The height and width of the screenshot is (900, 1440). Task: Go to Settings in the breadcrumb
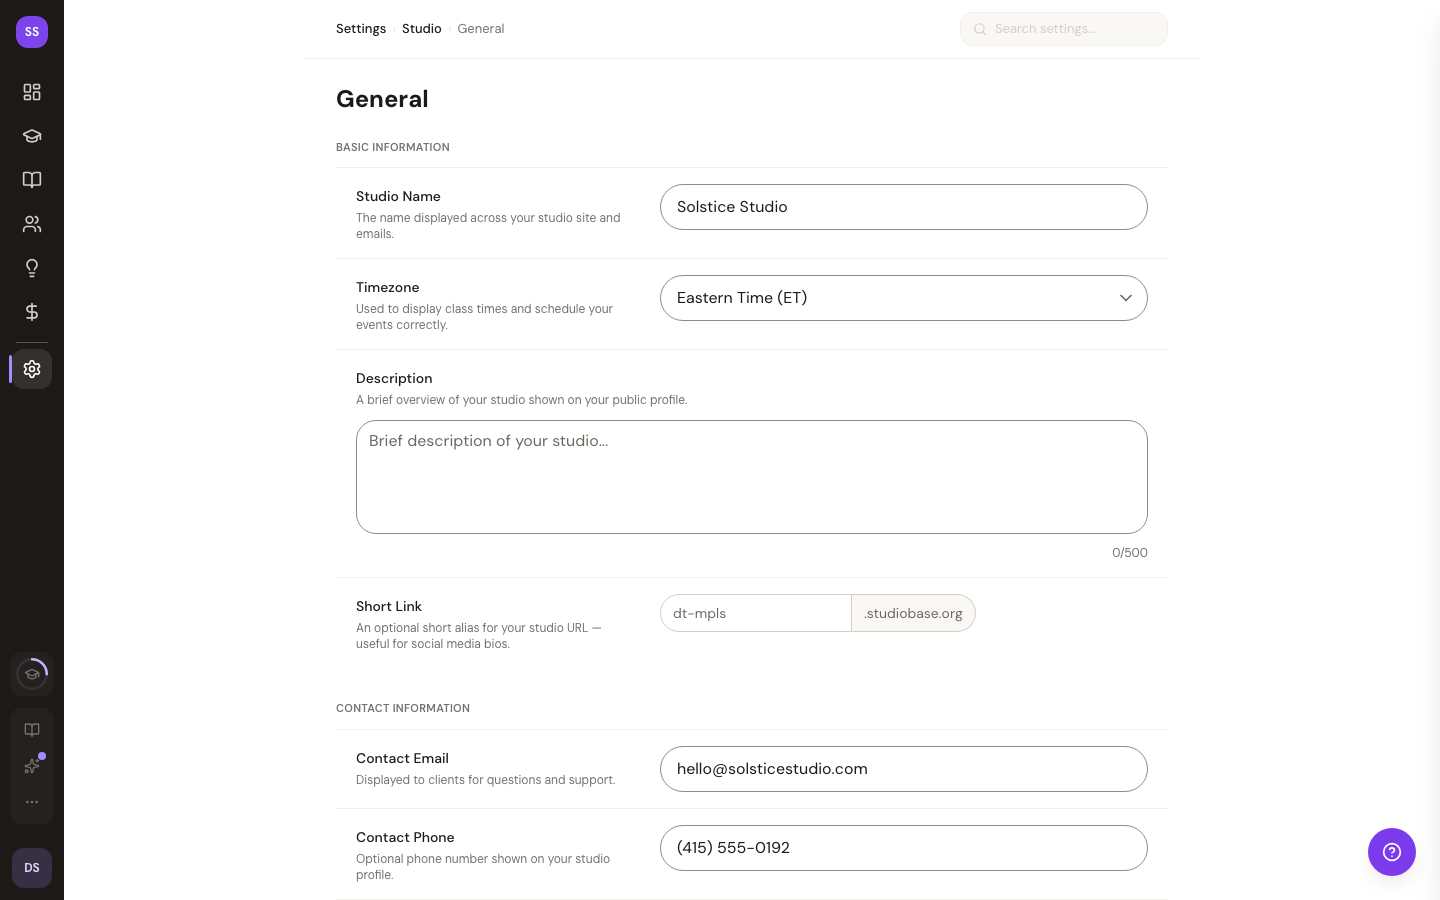click(x=361, y=29)
